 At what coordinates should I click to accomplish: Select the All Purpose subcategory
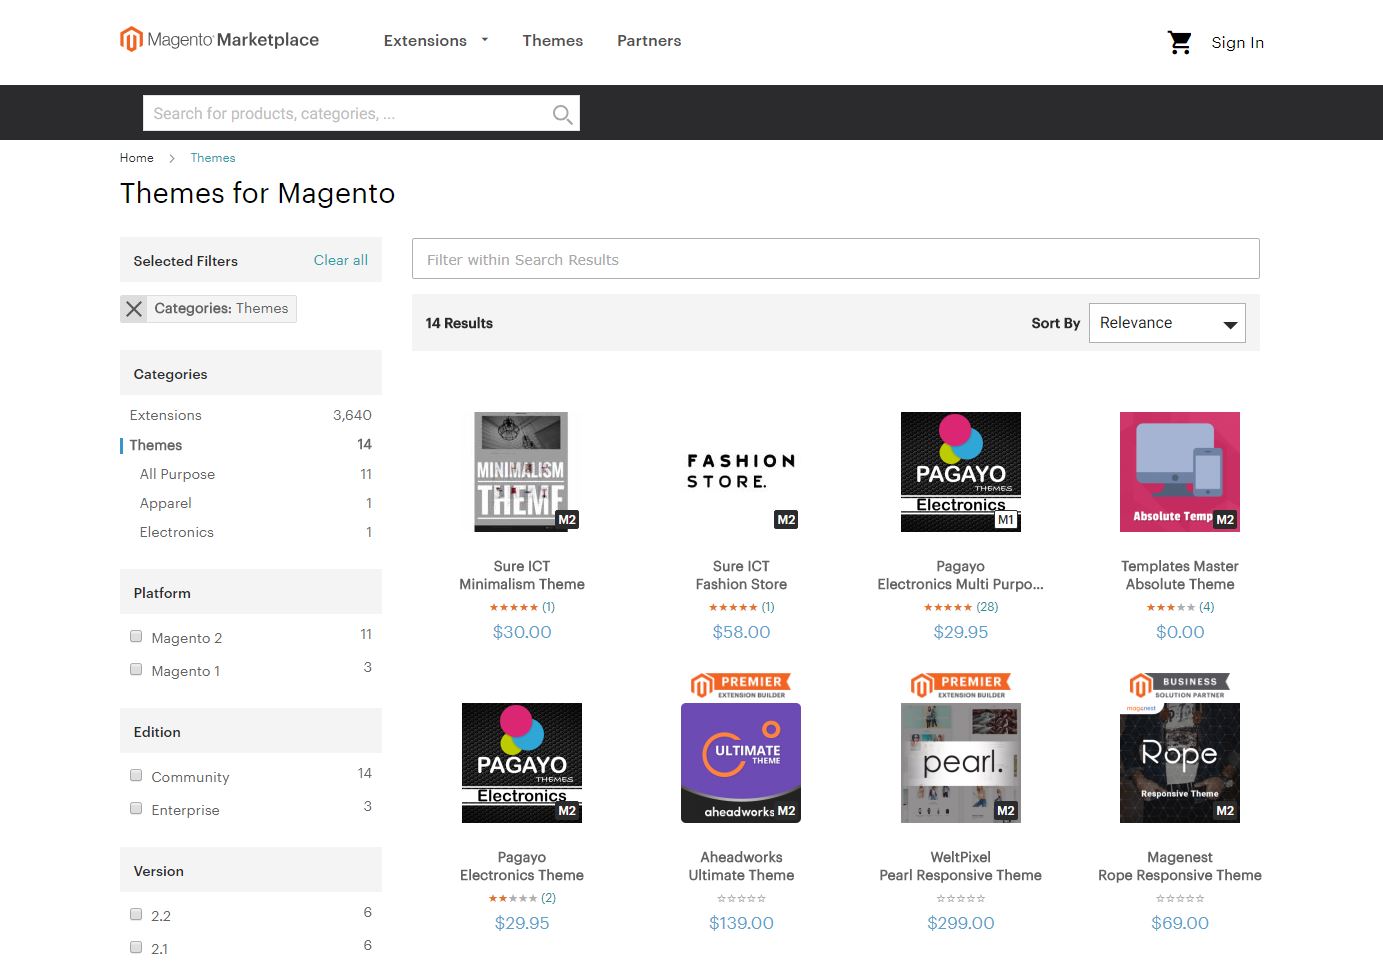[x=177, y=474]
